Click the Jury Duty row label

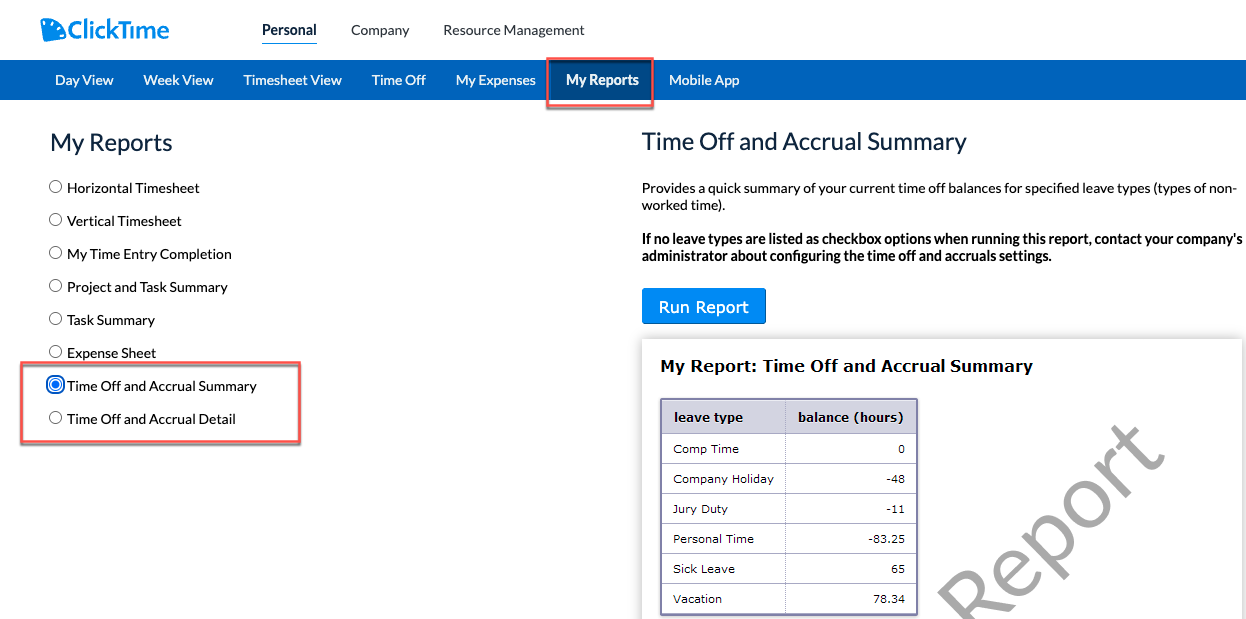click(700, 509)
